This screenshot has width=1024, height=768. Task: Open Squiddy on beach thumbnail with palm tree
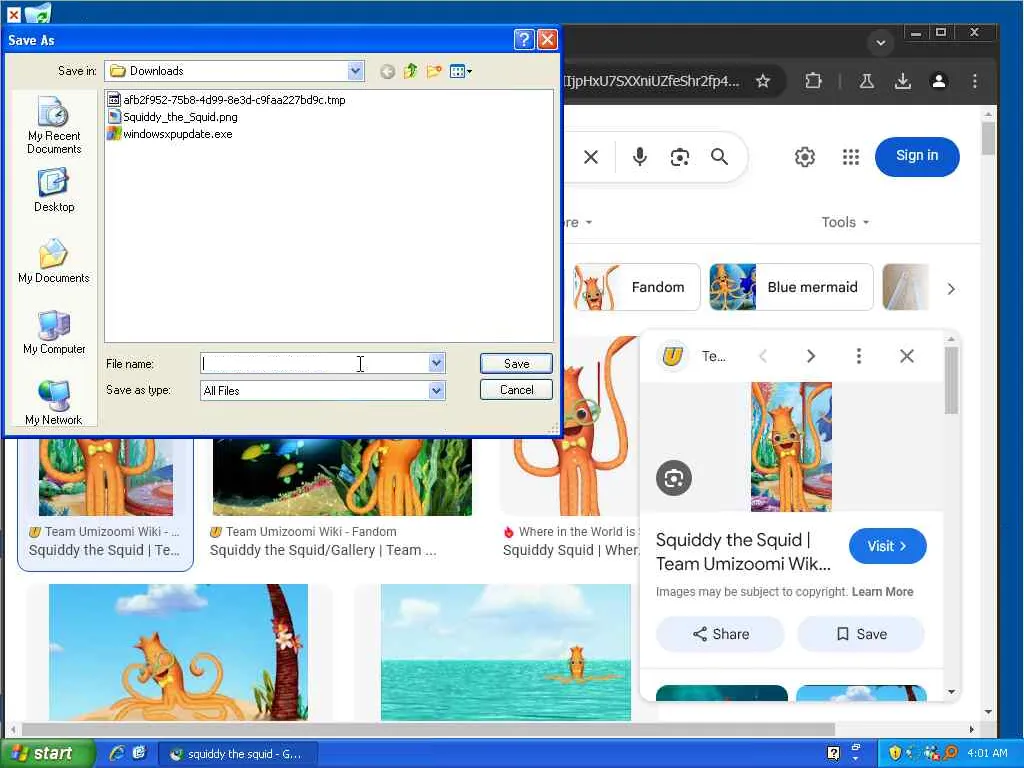tap(178, 652)
